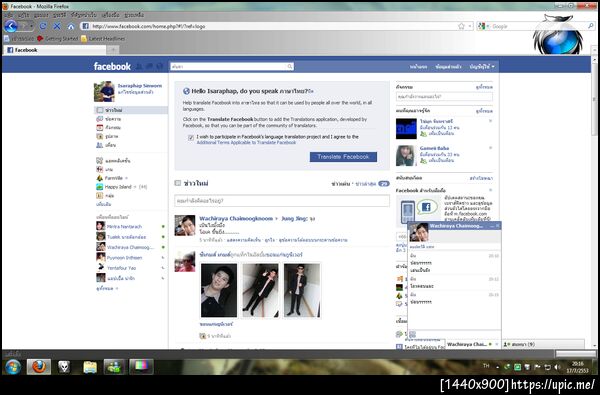Screen dimensions: 600x395
Task: Open Additional Terms Applicable to Translate Facebook link
Action: point(246,142)
